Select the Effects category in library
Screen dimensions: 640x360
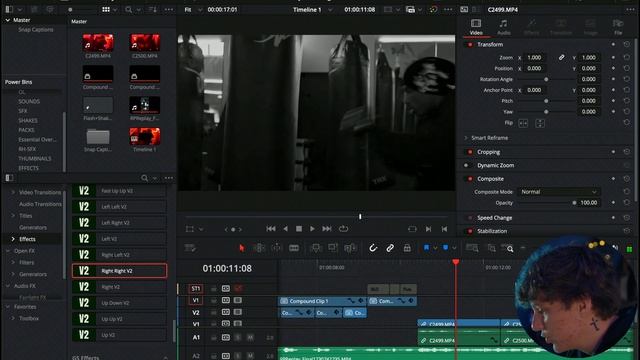pyautogui.click(x=27, y=239)
